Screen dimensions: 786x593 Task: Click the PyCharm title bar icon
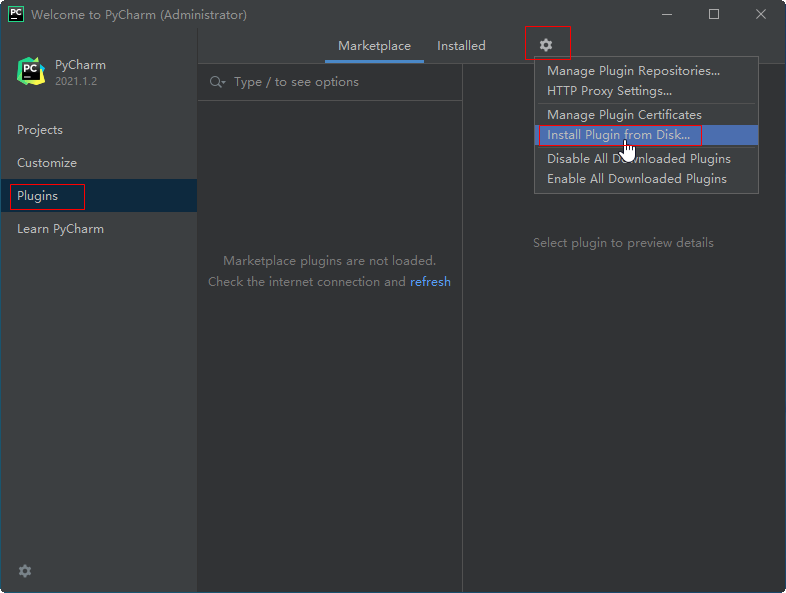[16, 14]
